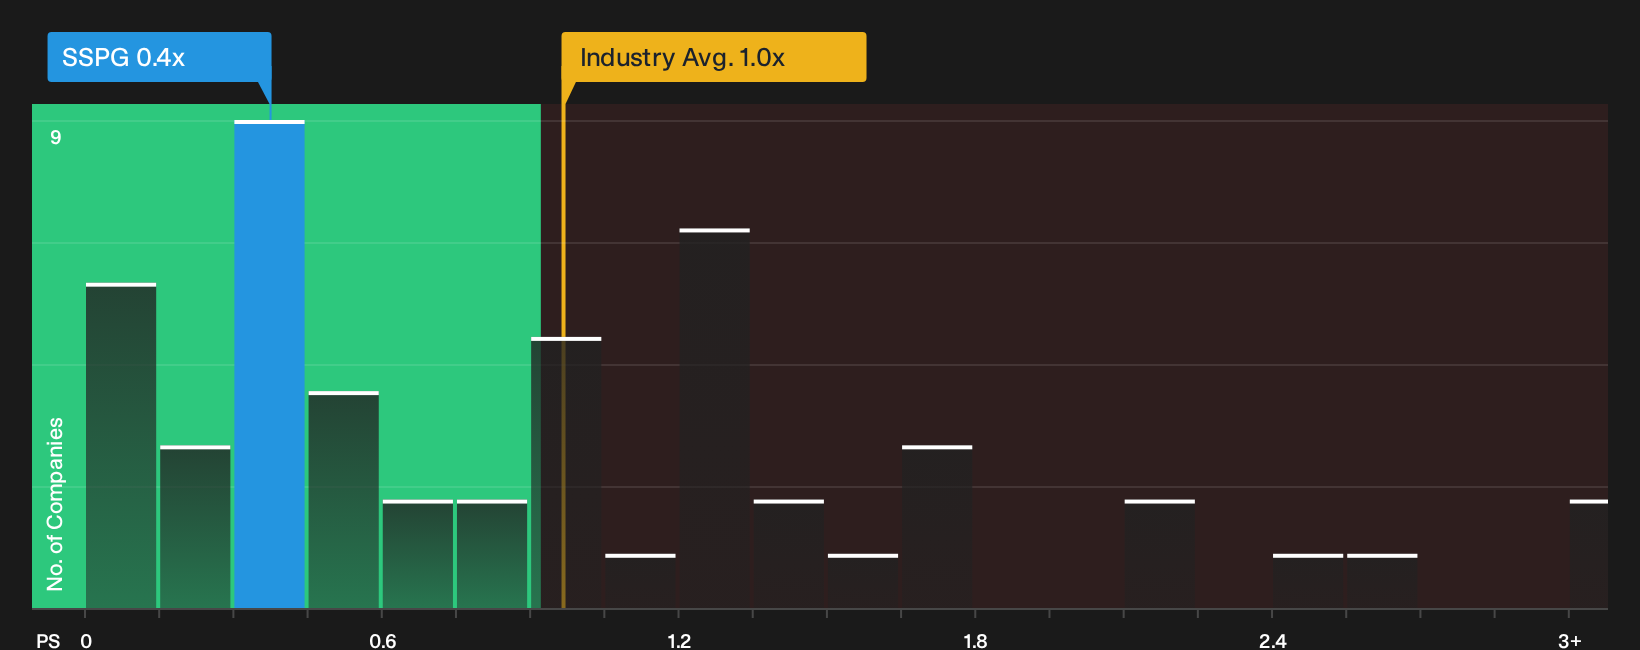
Task: Click the 3+ x-axis tick label
Action: pyautogui.click(x=1570, y=640)
